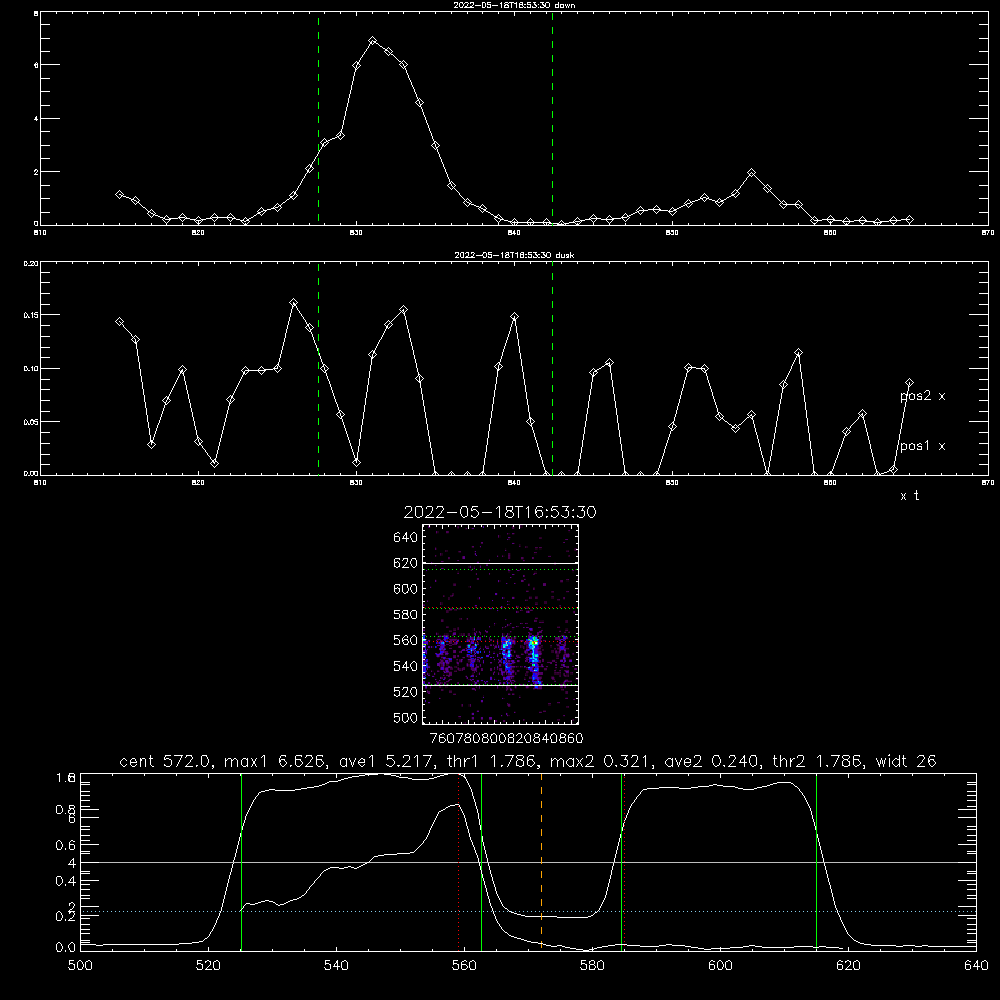Select the 'thr1 1.786' value
This screenshot has width=1000, height=1000.
pos(492,761)
